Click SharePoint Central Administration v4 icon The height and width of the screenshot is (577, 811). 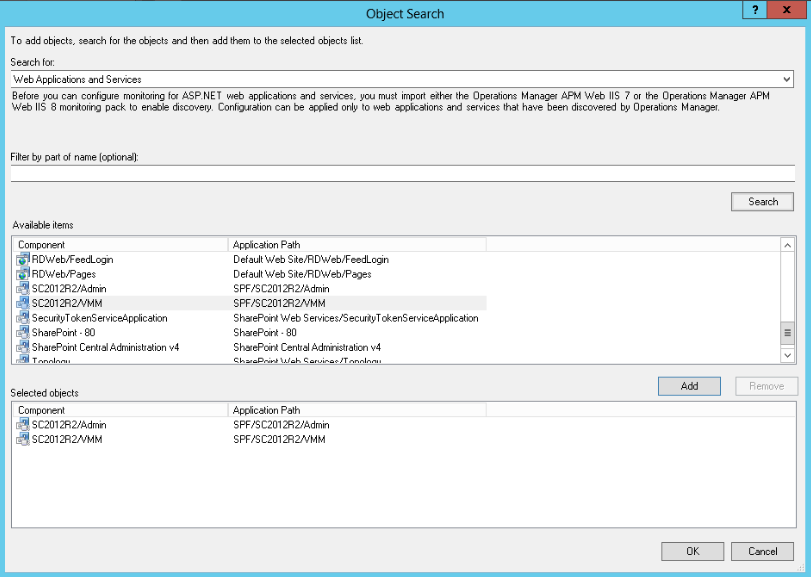point(23,347)
